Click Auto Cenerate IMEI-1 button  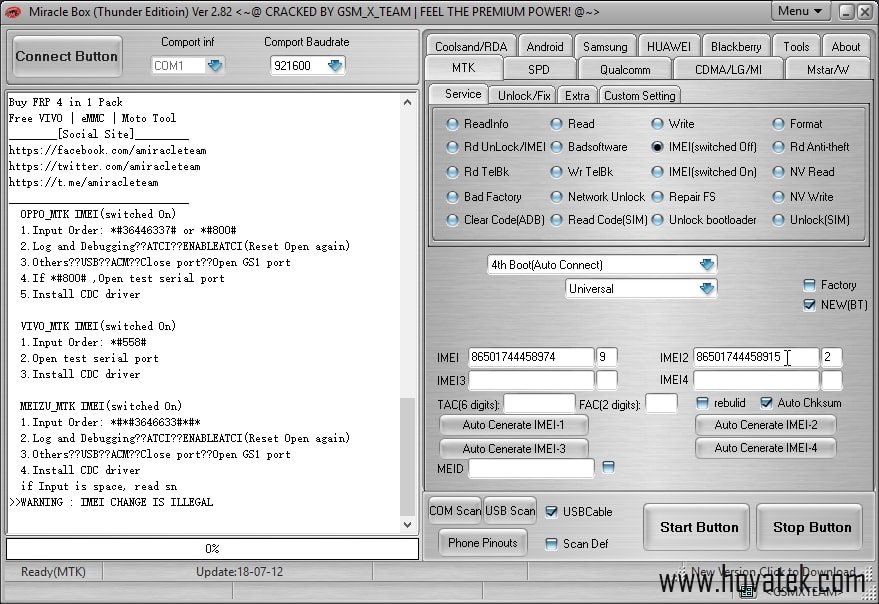pos(513,425)
